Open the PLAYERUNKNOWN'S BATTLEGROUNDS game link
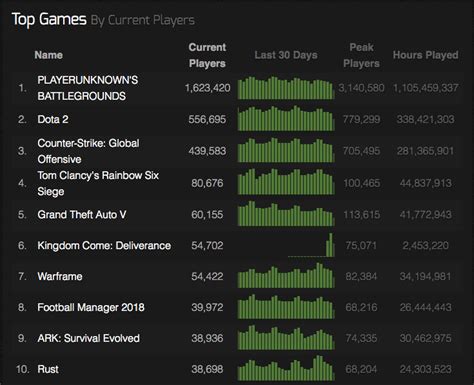The height and width of the screenshot is (385, 474). [88, 88]
